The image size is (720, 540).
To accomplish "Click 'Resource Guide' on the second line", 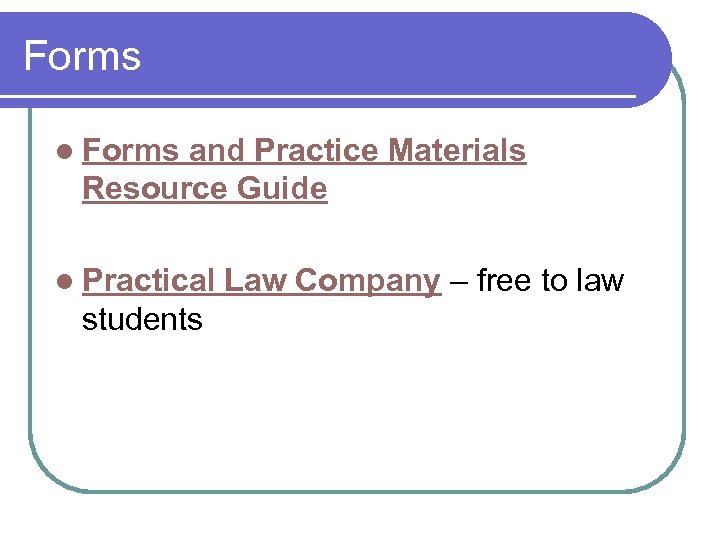I will (205, 188).
